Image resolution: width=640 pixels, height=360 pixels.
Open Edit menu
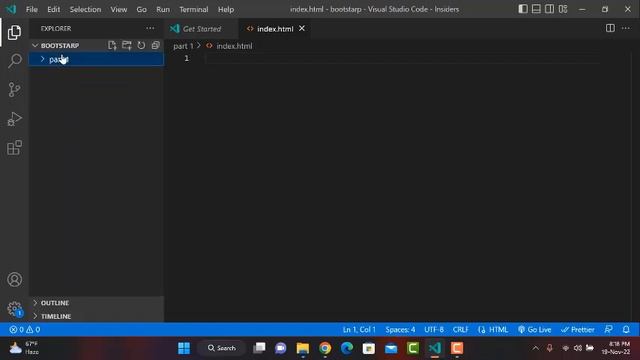(x=53, y=9)
